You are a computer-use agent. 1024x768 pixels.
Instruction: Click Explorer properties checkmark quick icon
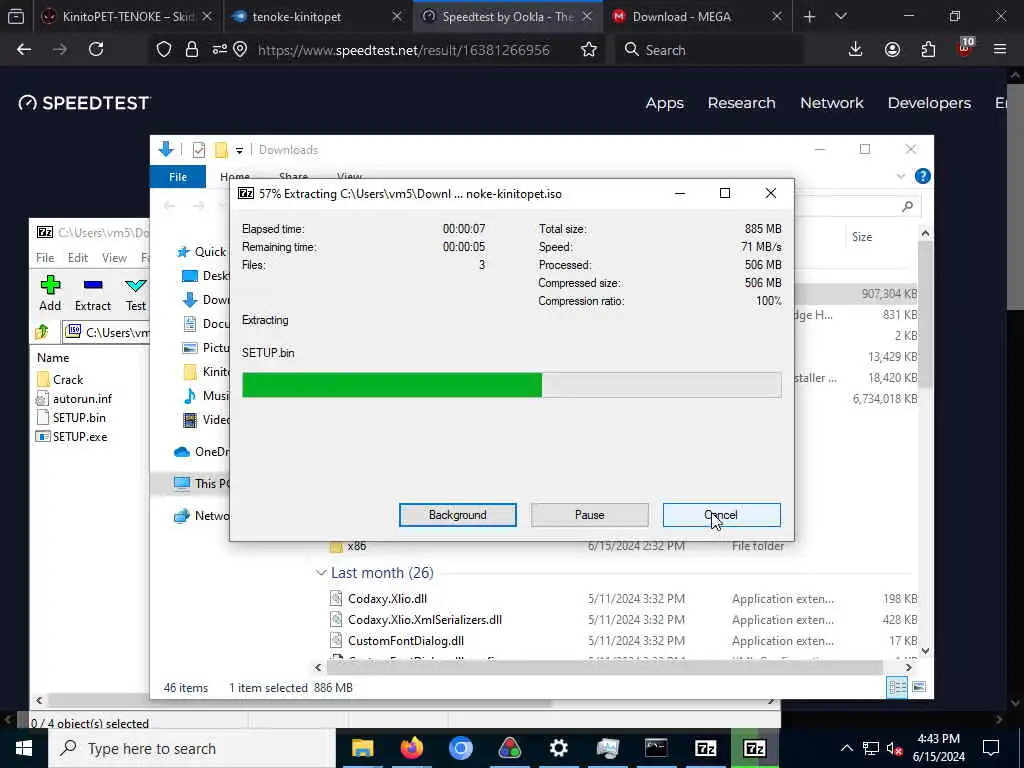pos(199,150)
